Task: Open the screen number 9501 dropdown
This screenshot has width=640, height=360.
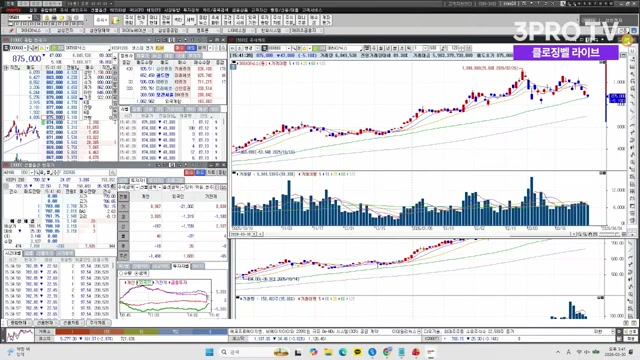Action: pos(29,18)
